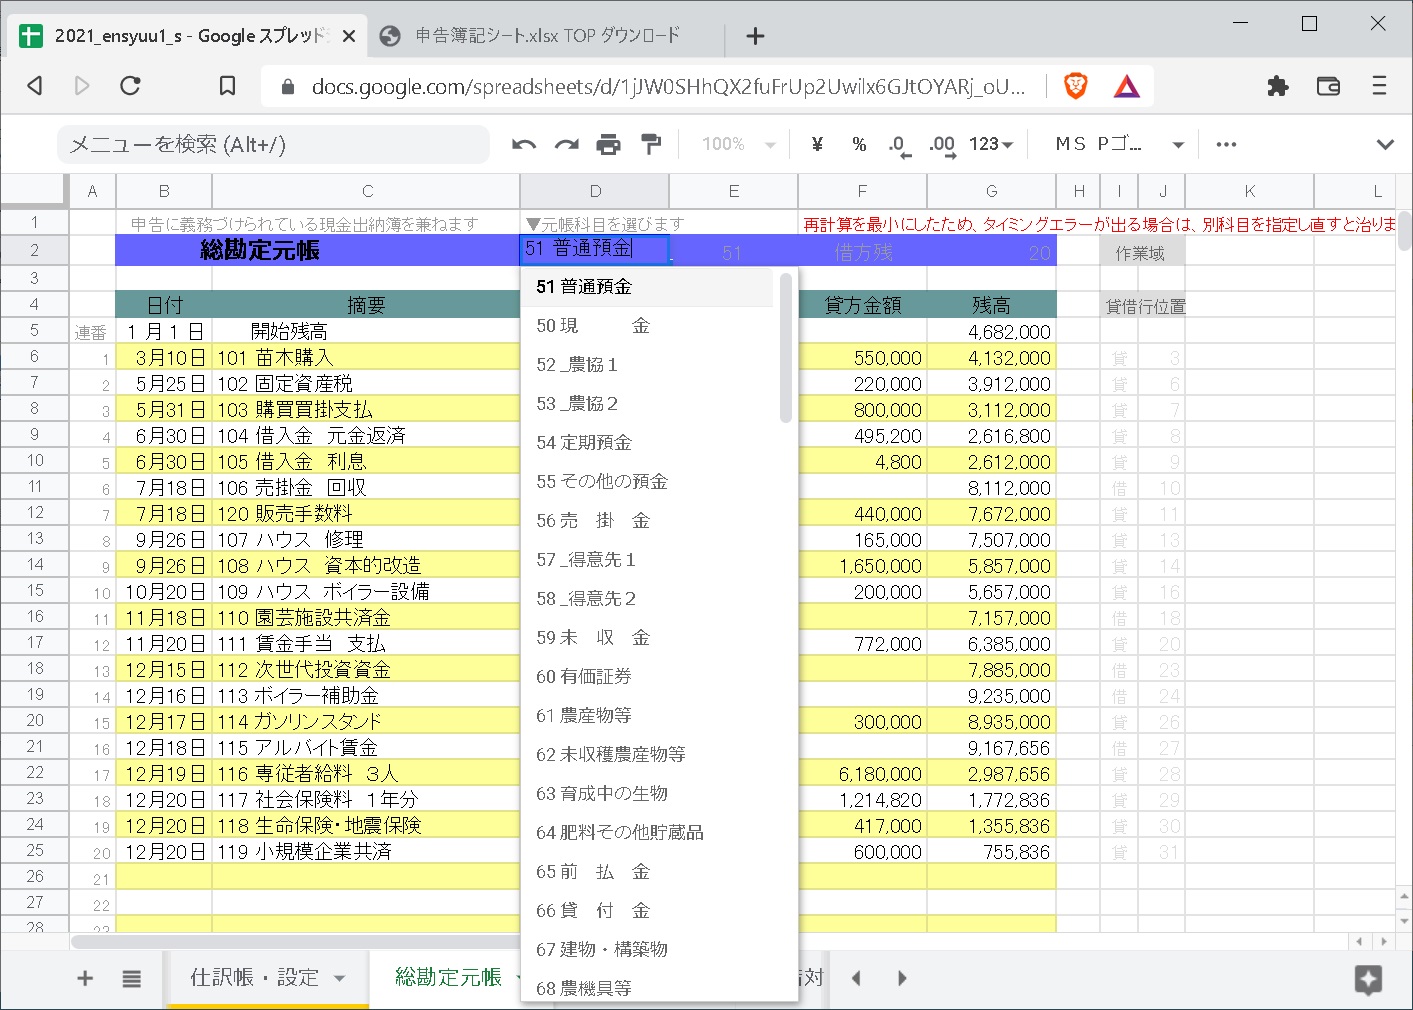The height and width of the screenshot is (1010, 1413).
Task: Add a new sheet with plus
Action: (x=85, y=979)
